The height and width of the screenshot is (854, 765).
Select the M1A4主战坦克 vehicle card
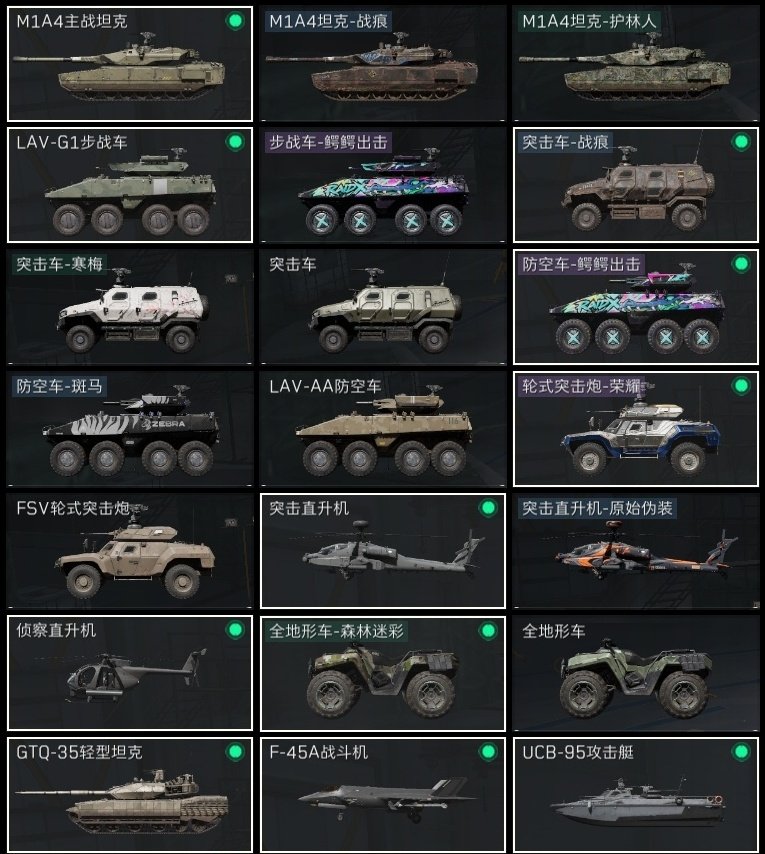[x=130, y=64]
